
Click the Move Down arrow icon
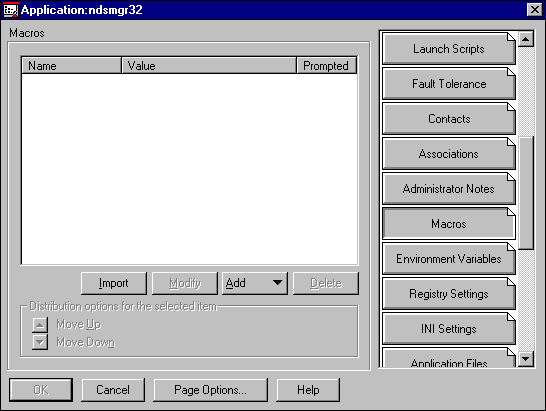[x=40, y=342]
